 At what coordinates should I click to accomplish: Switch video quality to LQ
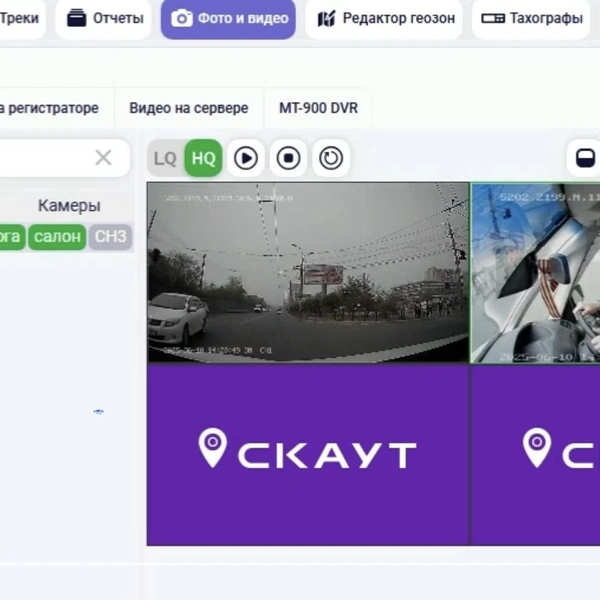pos(165,158)
